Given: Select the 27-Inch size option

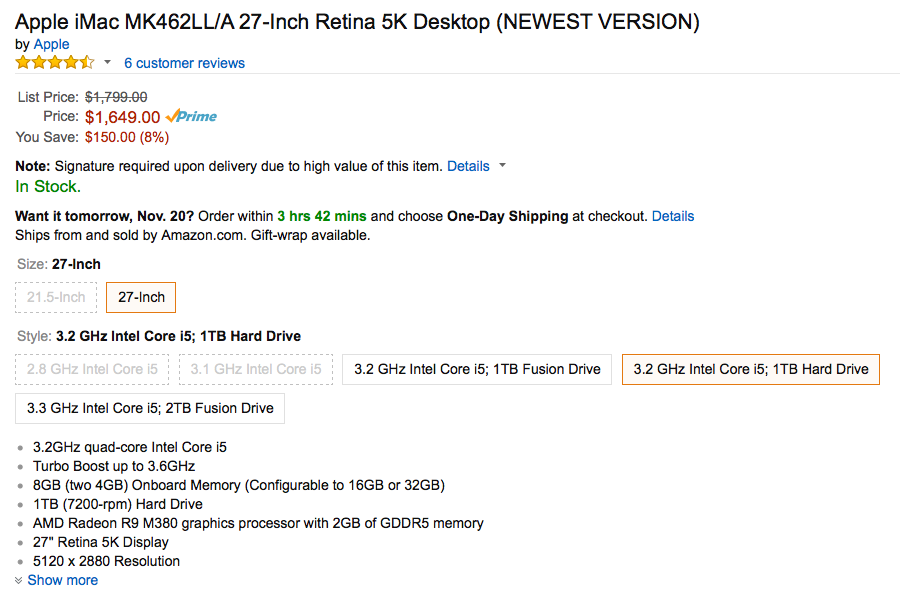Looking at the screenshot, I should pos(141,298).
